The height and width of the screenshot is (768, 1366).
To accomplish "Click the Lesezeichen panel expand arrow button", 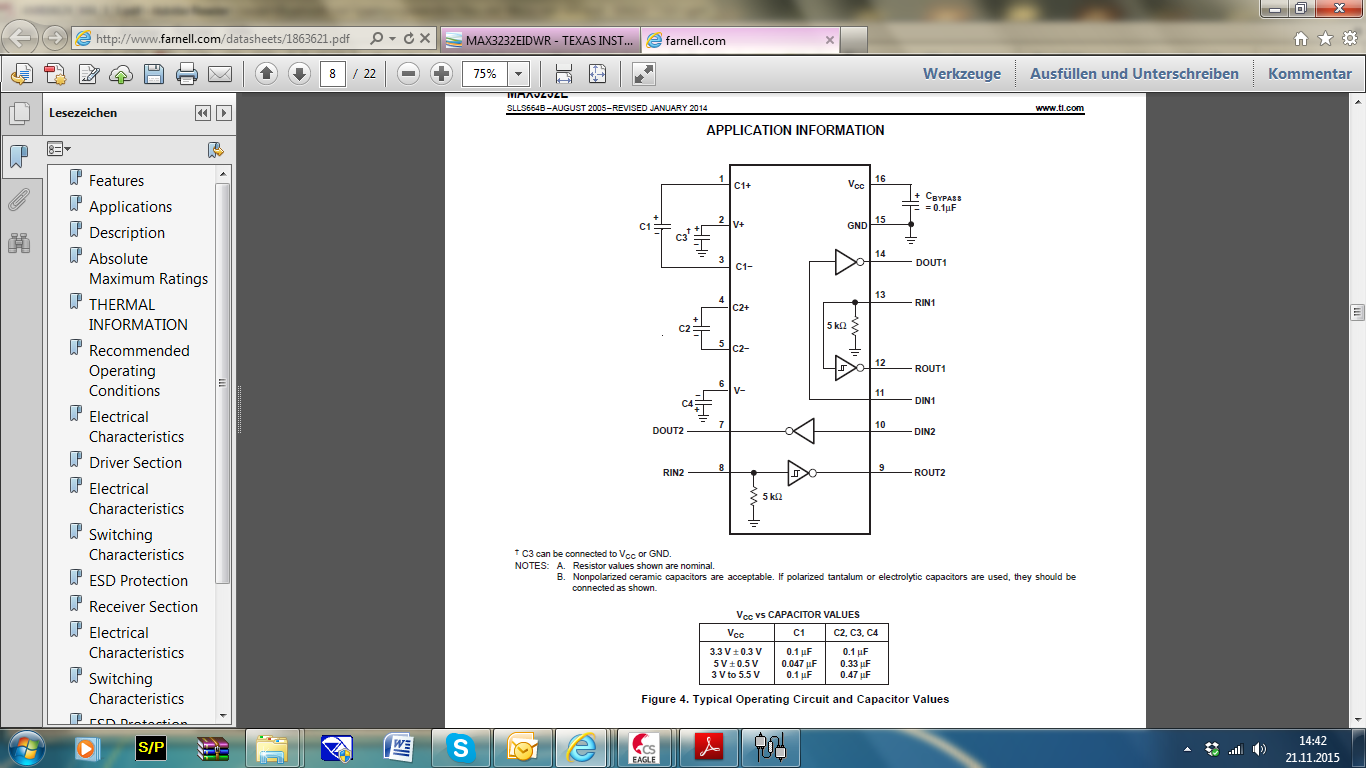I will [x=224, y=113].
